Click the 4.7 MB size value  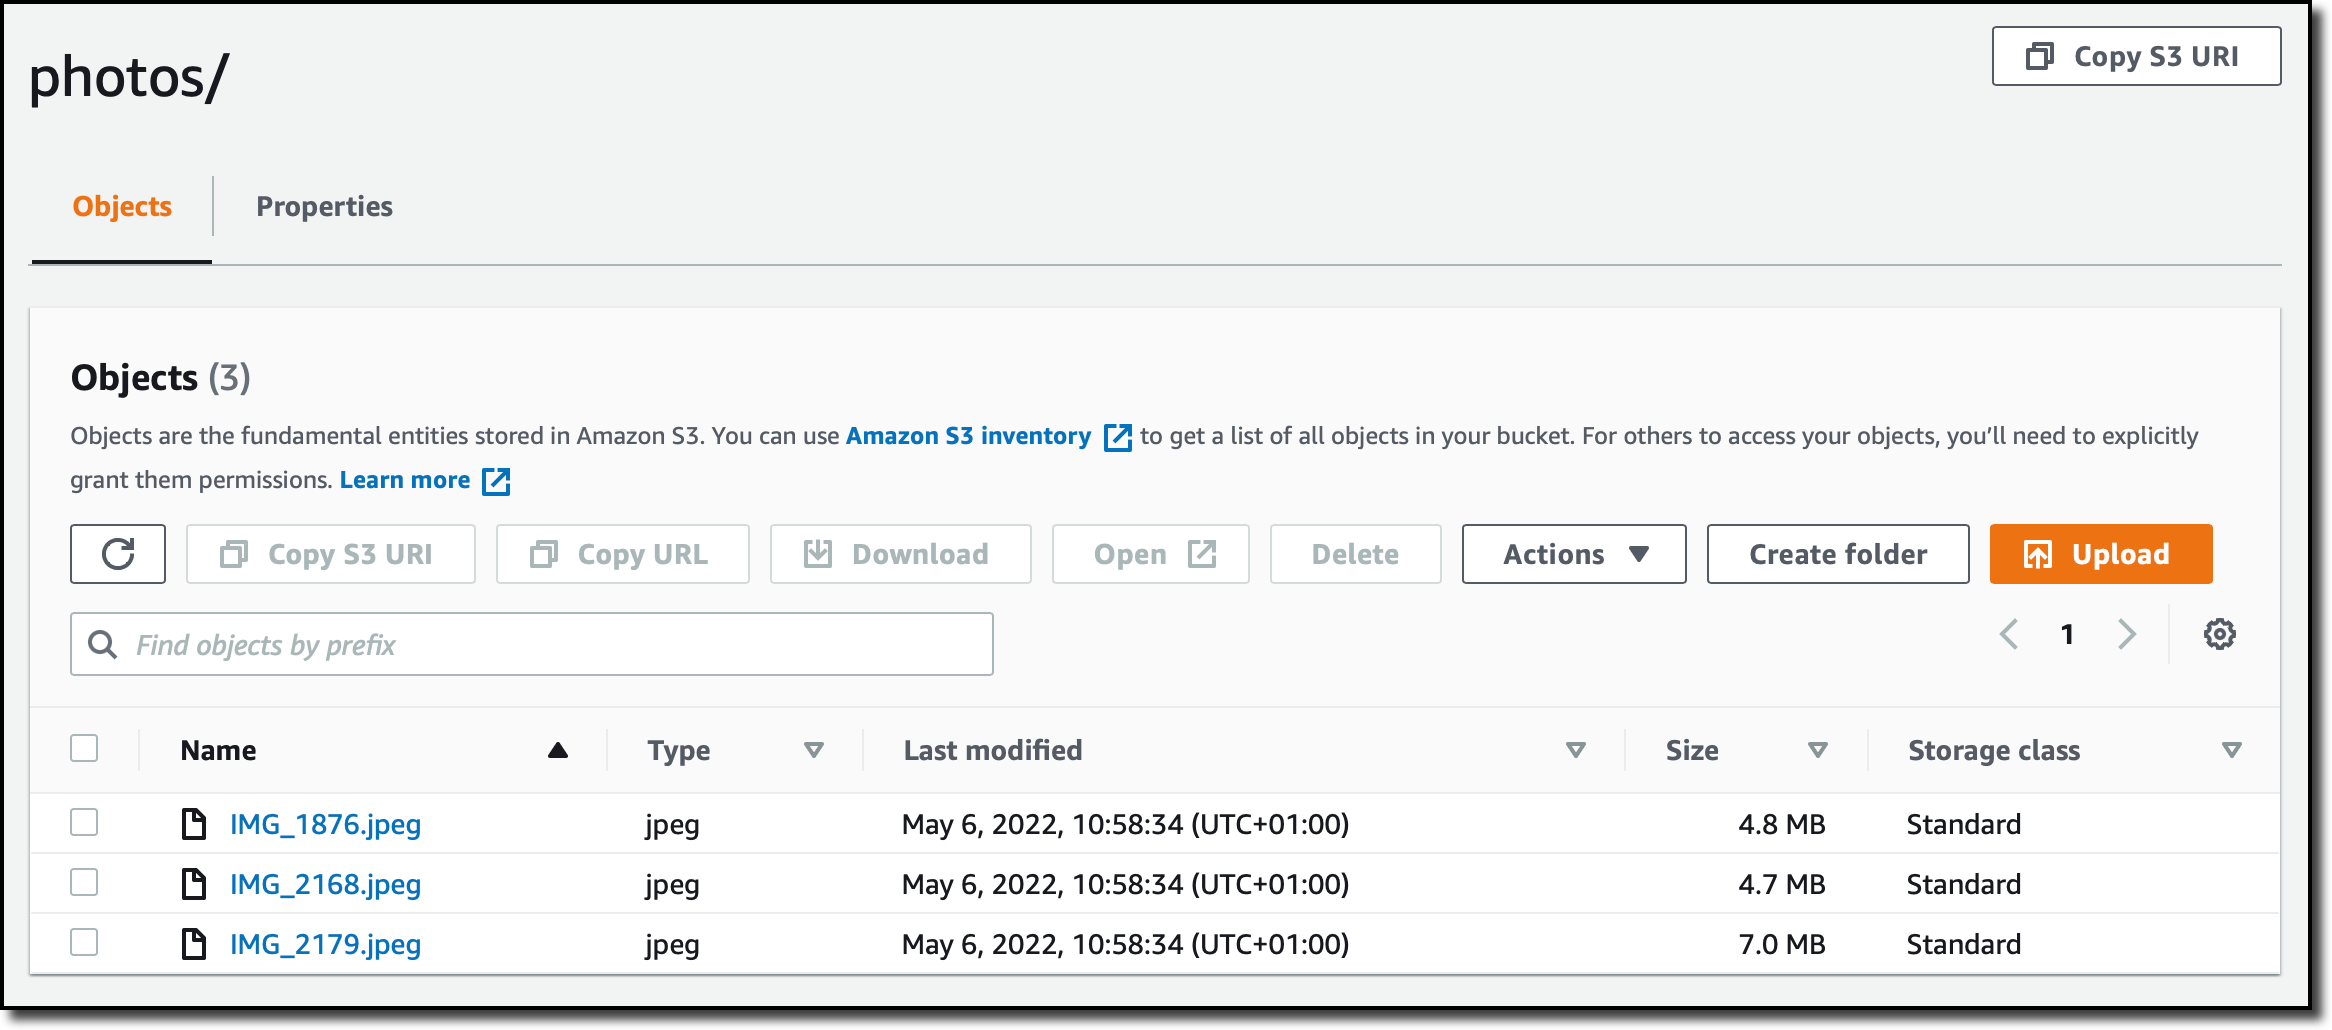pos(1782,884)
